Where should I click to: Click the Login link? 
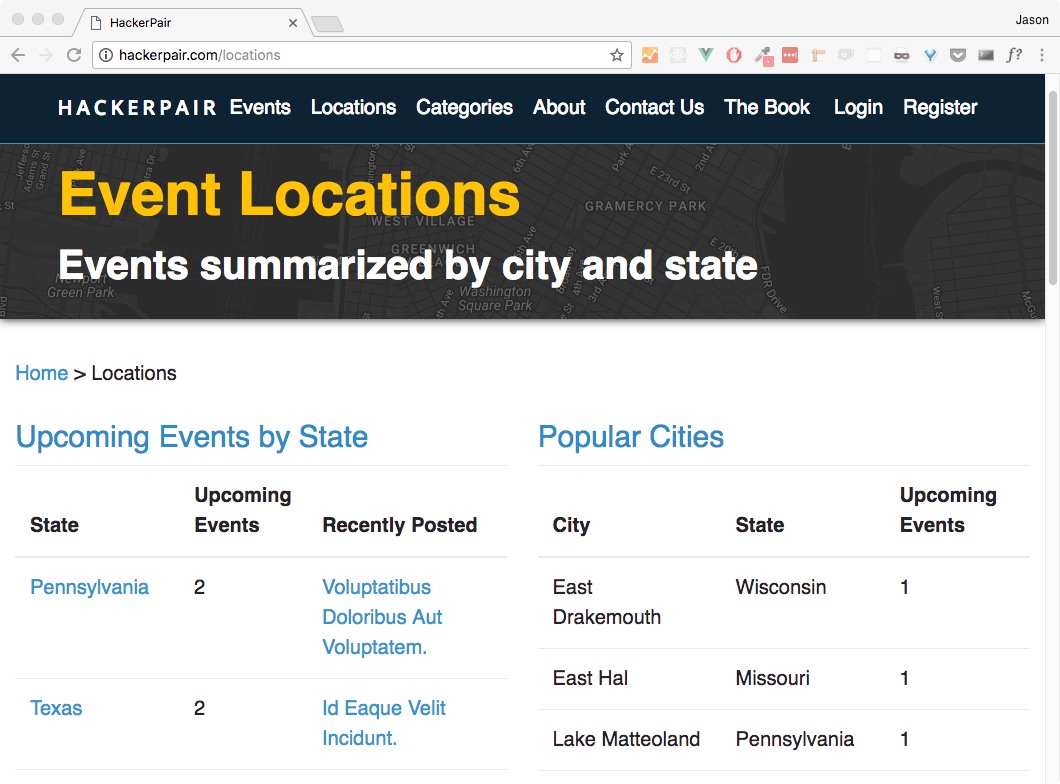(x=859, y=107)
